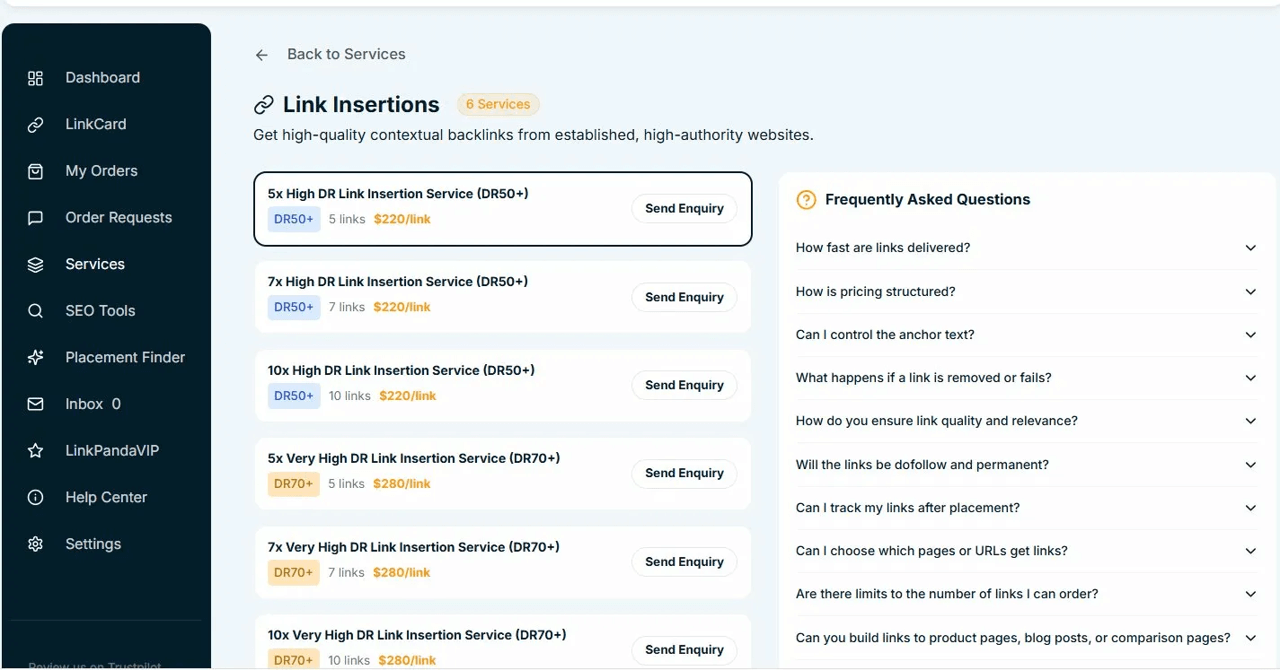Open My Orders via the bag icon
The image size is (1280, 670).
pyautogui.click(x=35, y=171)
